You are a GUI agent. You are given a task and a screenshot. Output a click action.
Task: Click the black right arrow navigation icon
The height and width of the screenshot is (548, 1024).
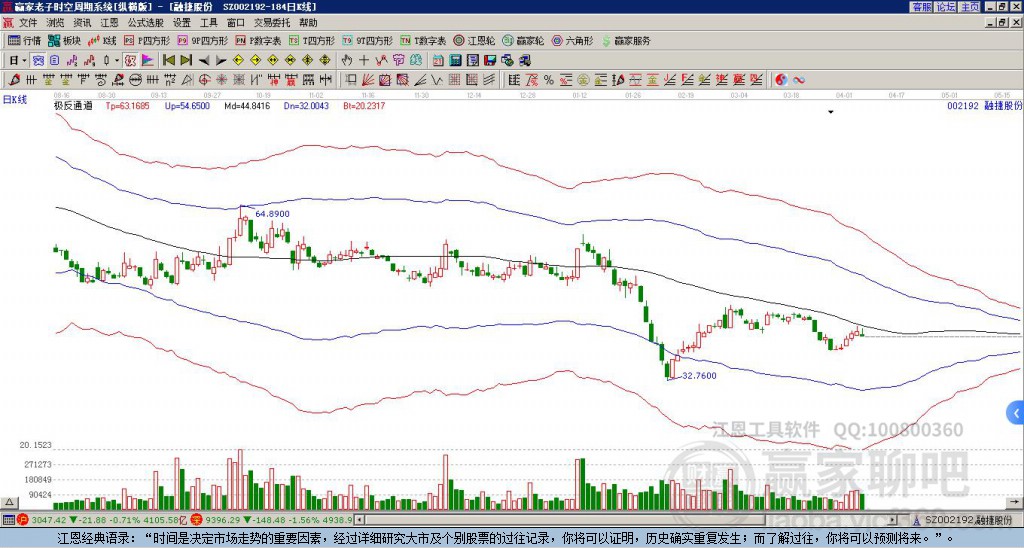point(221,60)
